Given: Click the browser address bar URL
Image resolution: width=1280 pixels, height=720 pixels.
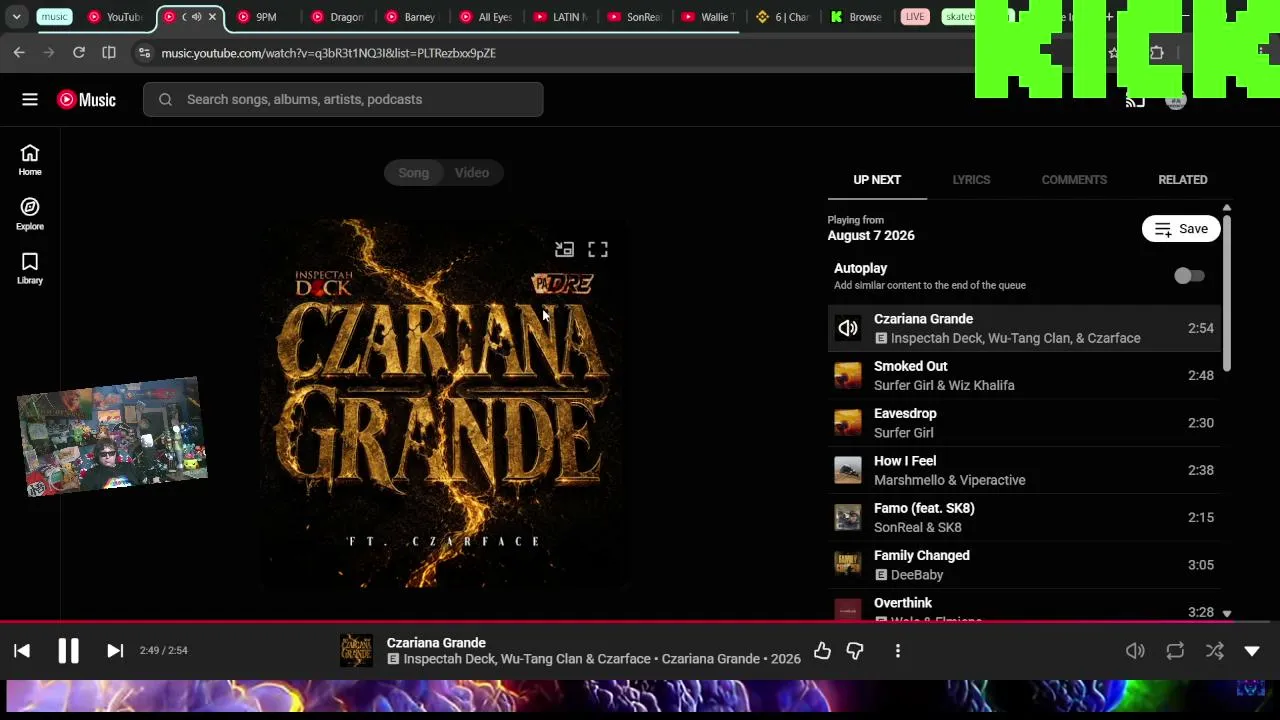Looking at the screenshot, I should [x=329, y=53].
